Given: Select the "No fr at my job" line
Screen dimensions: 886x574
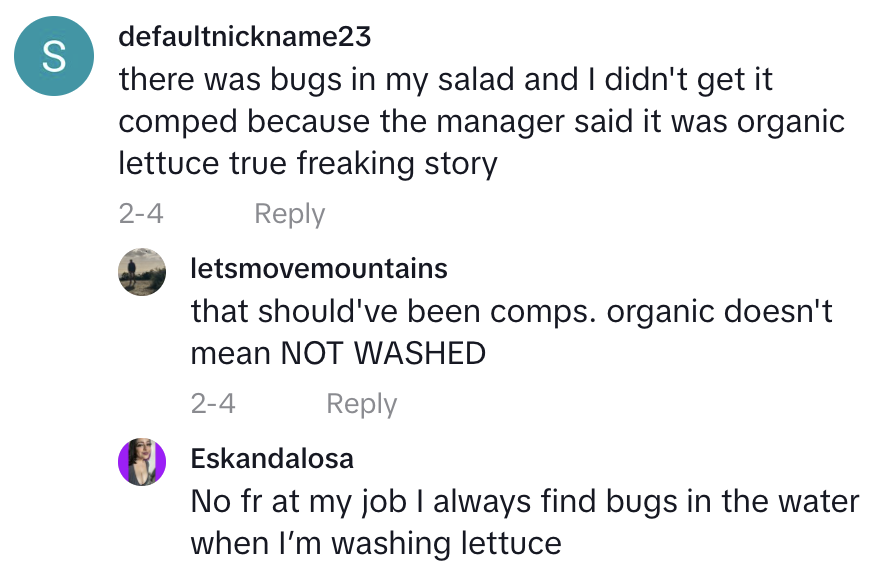Looking at the screenshot, I should 524,501.
